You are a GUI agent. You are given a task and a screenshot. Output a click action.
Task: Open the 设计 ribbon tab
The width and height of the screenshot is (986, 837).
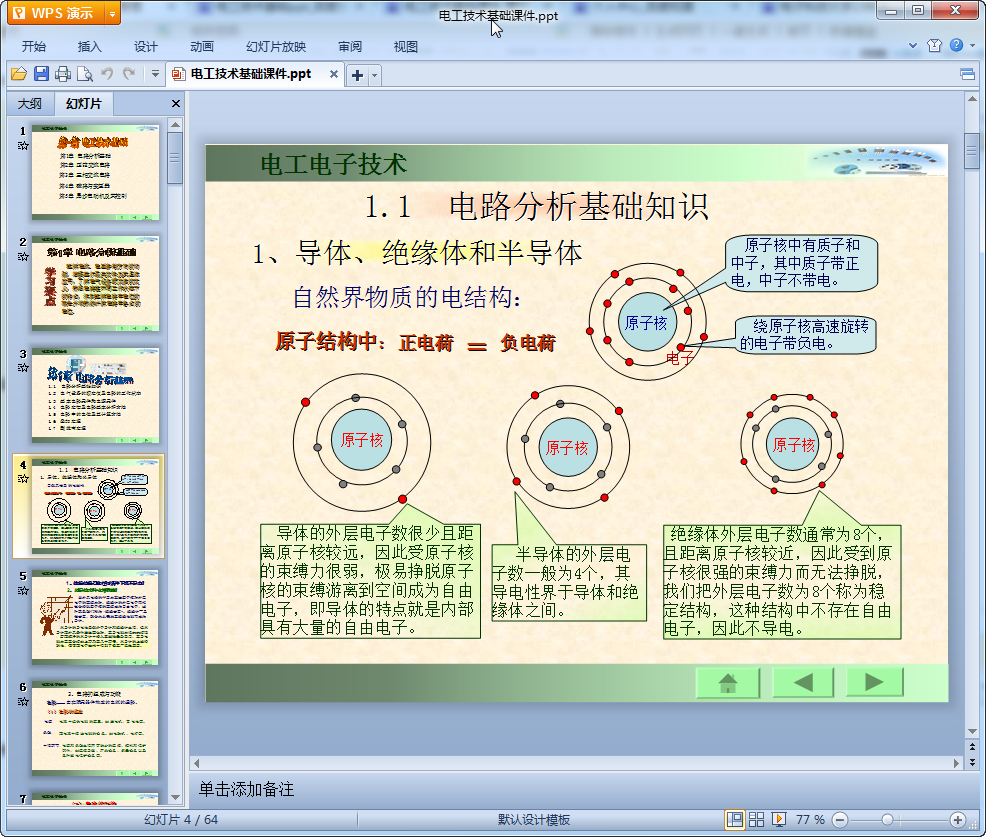click(x=145, y=47)
